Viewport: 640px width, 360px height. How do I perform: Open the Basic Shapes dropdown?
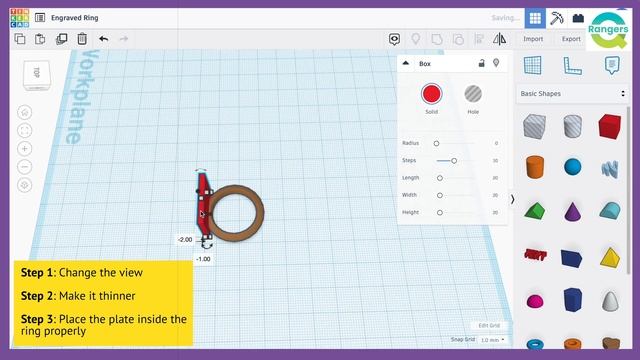click(572, 93)
